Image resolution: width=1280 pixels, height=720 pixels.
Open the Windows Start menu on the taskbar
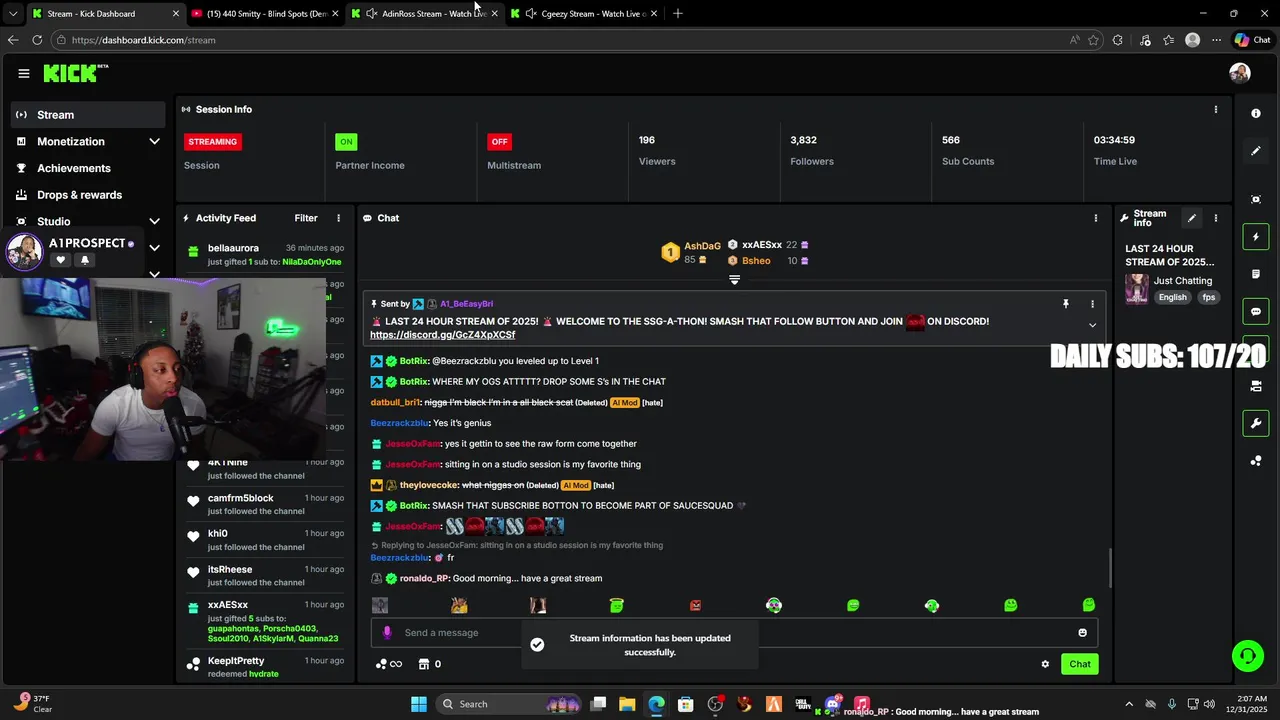(x=419, y=704)
